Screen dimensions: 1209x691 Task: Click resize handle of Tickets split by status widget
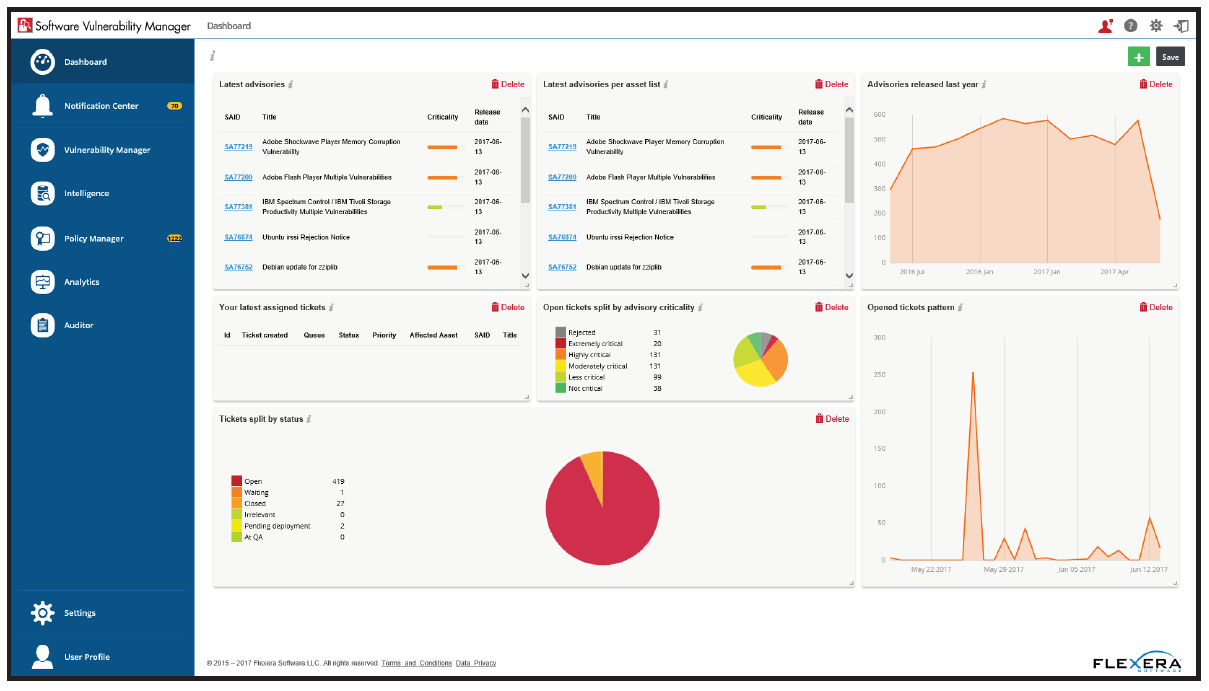(x=851, y=582)
